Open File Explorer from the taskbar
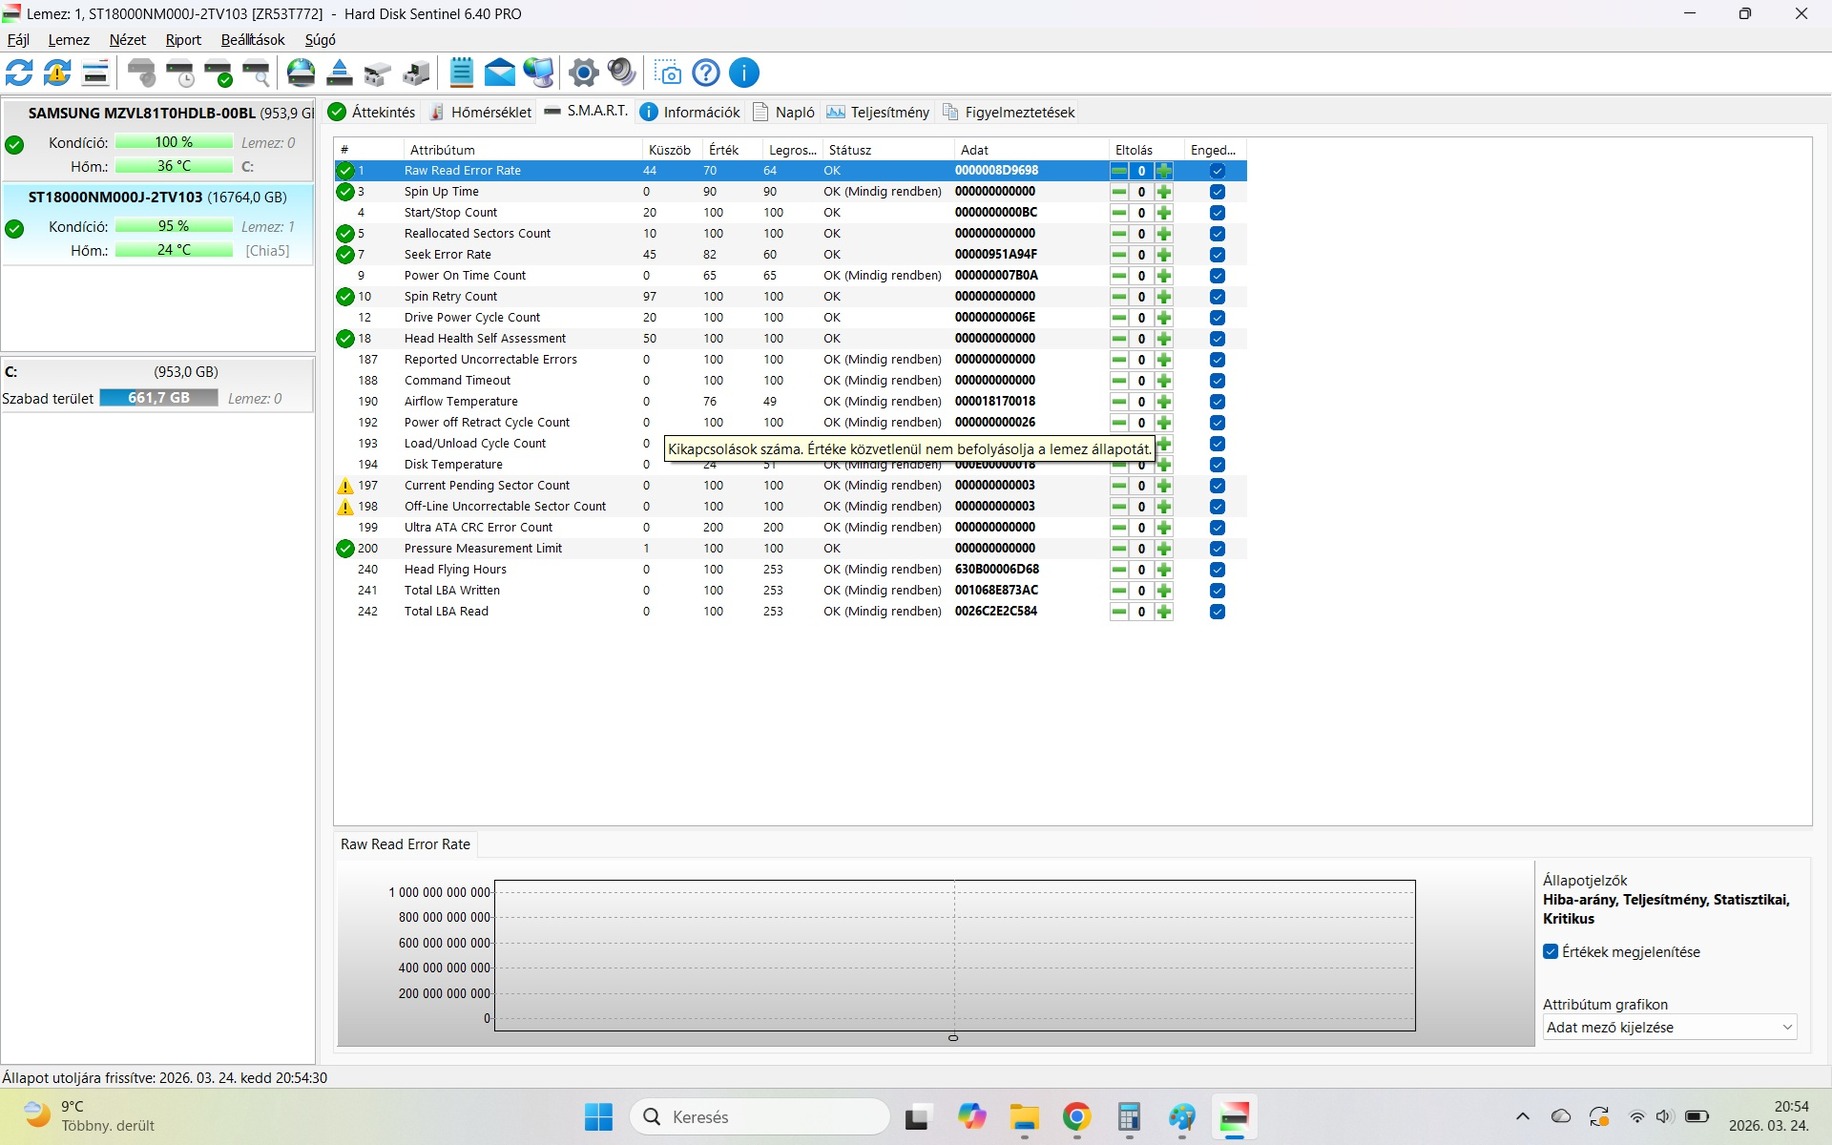The image size is (1832, 1145). click(x=1024, y=1117)
